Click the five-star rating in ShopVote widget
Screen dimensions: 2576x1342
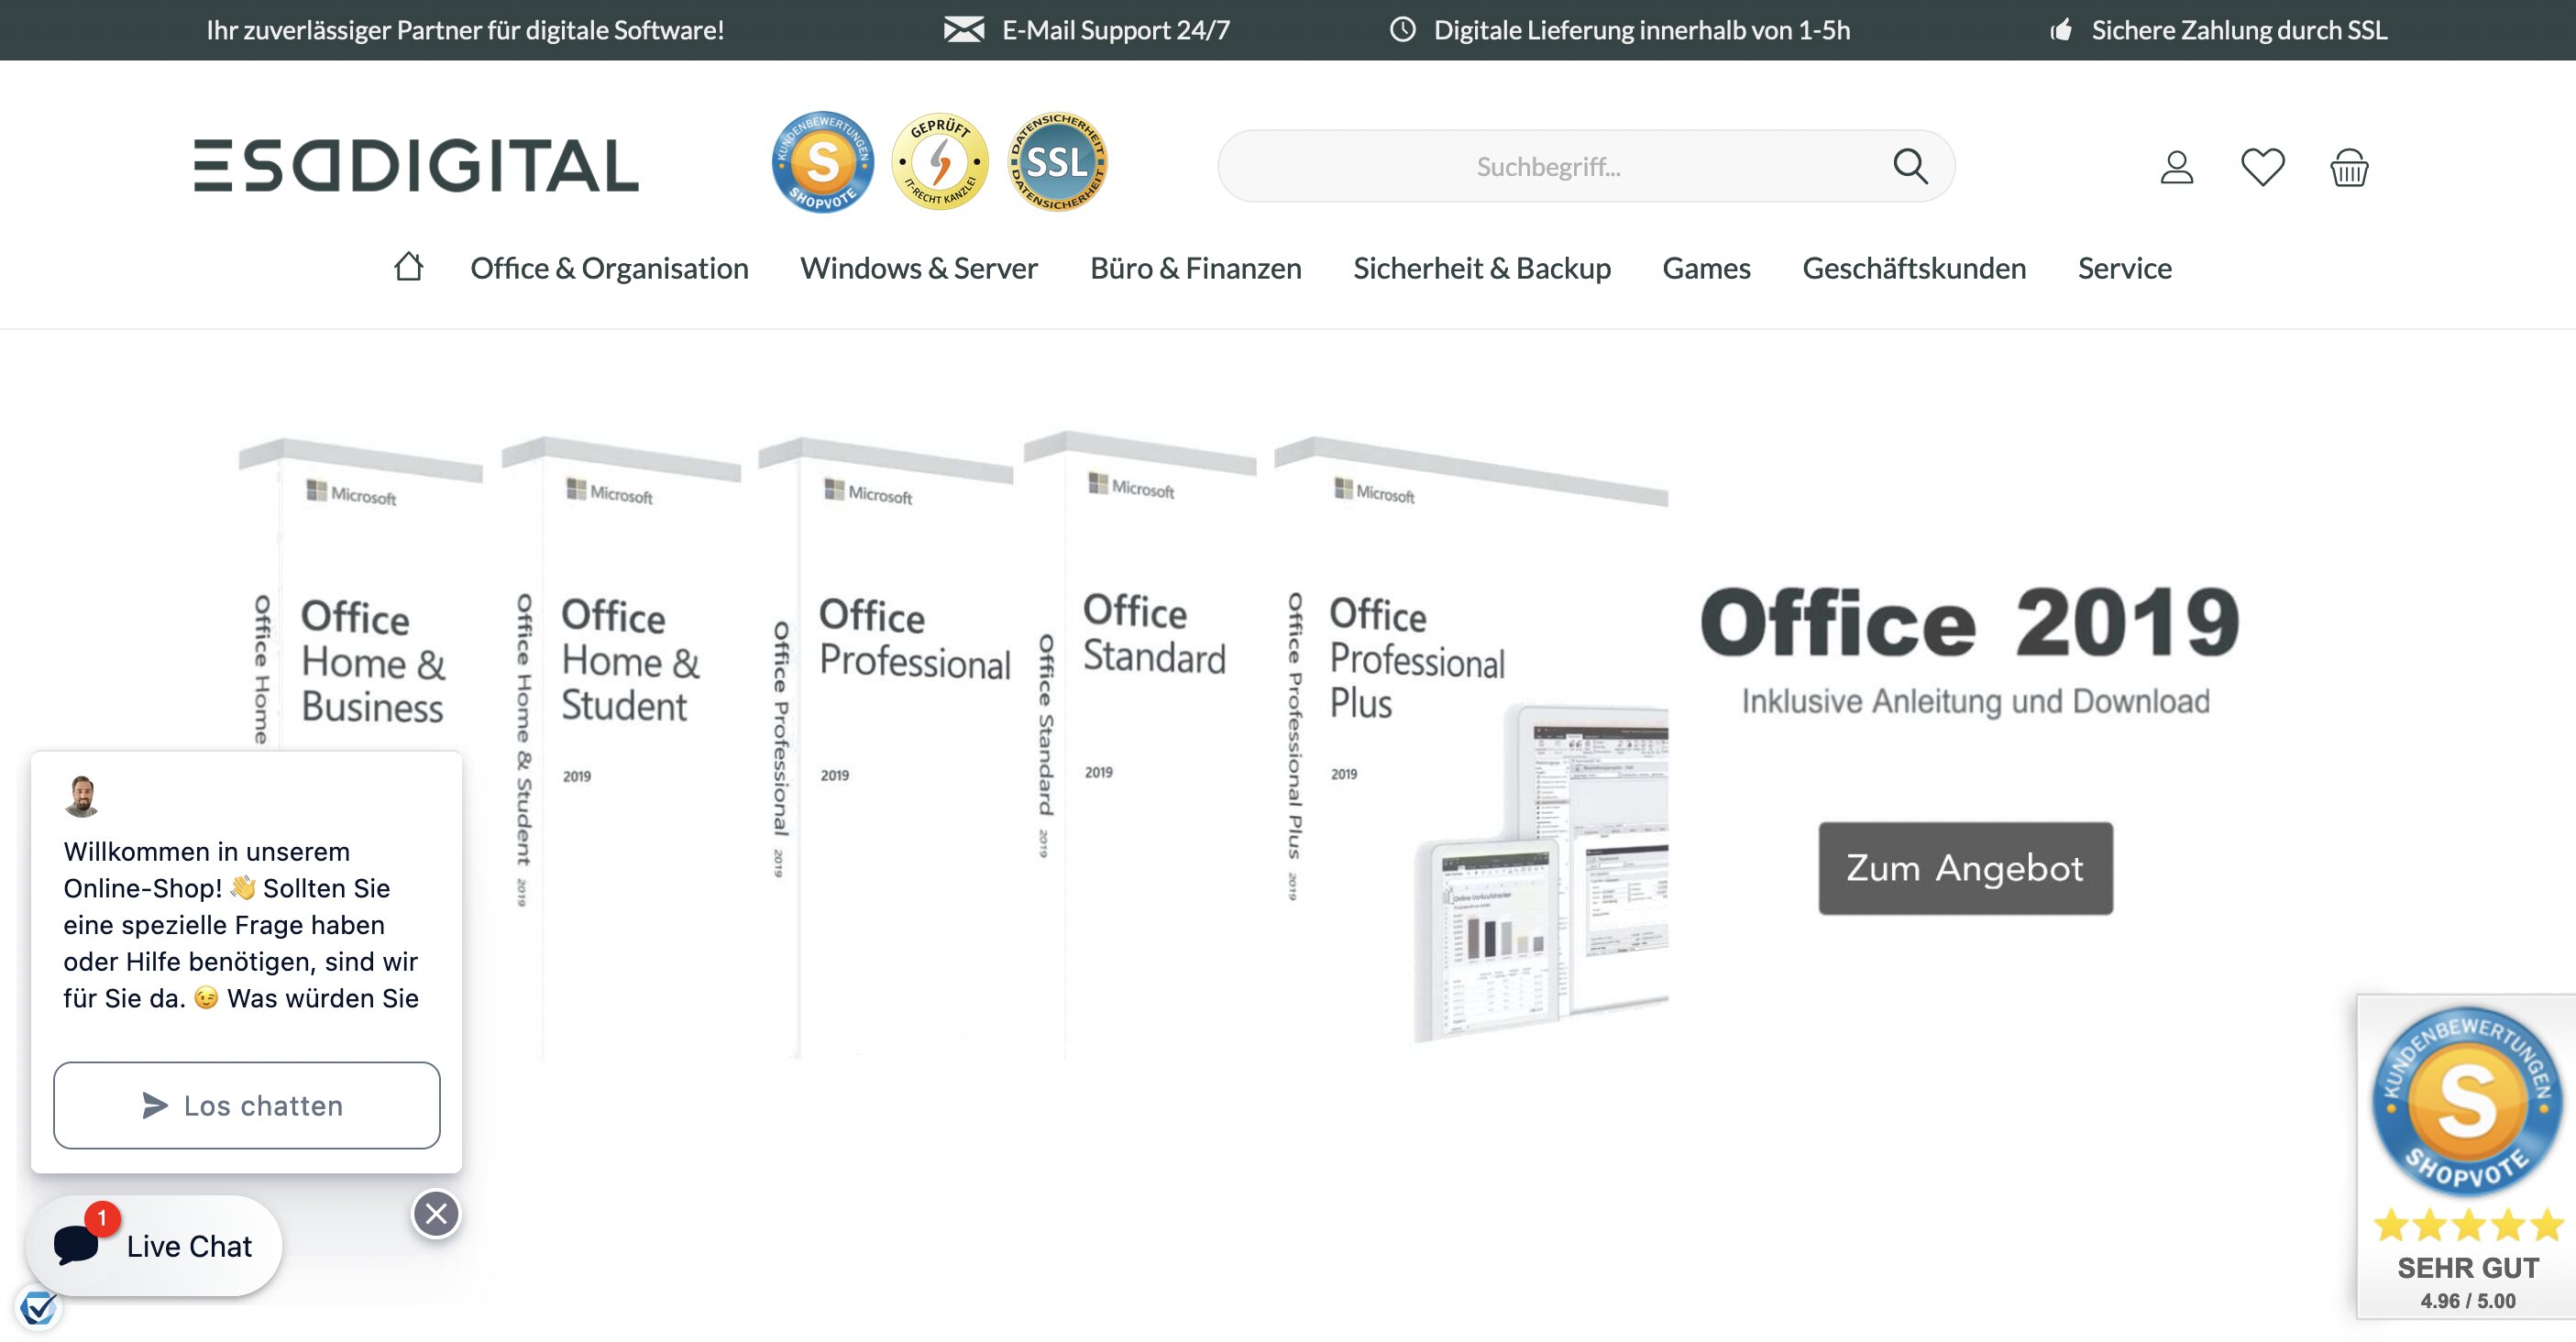tap(2468, 1225)
